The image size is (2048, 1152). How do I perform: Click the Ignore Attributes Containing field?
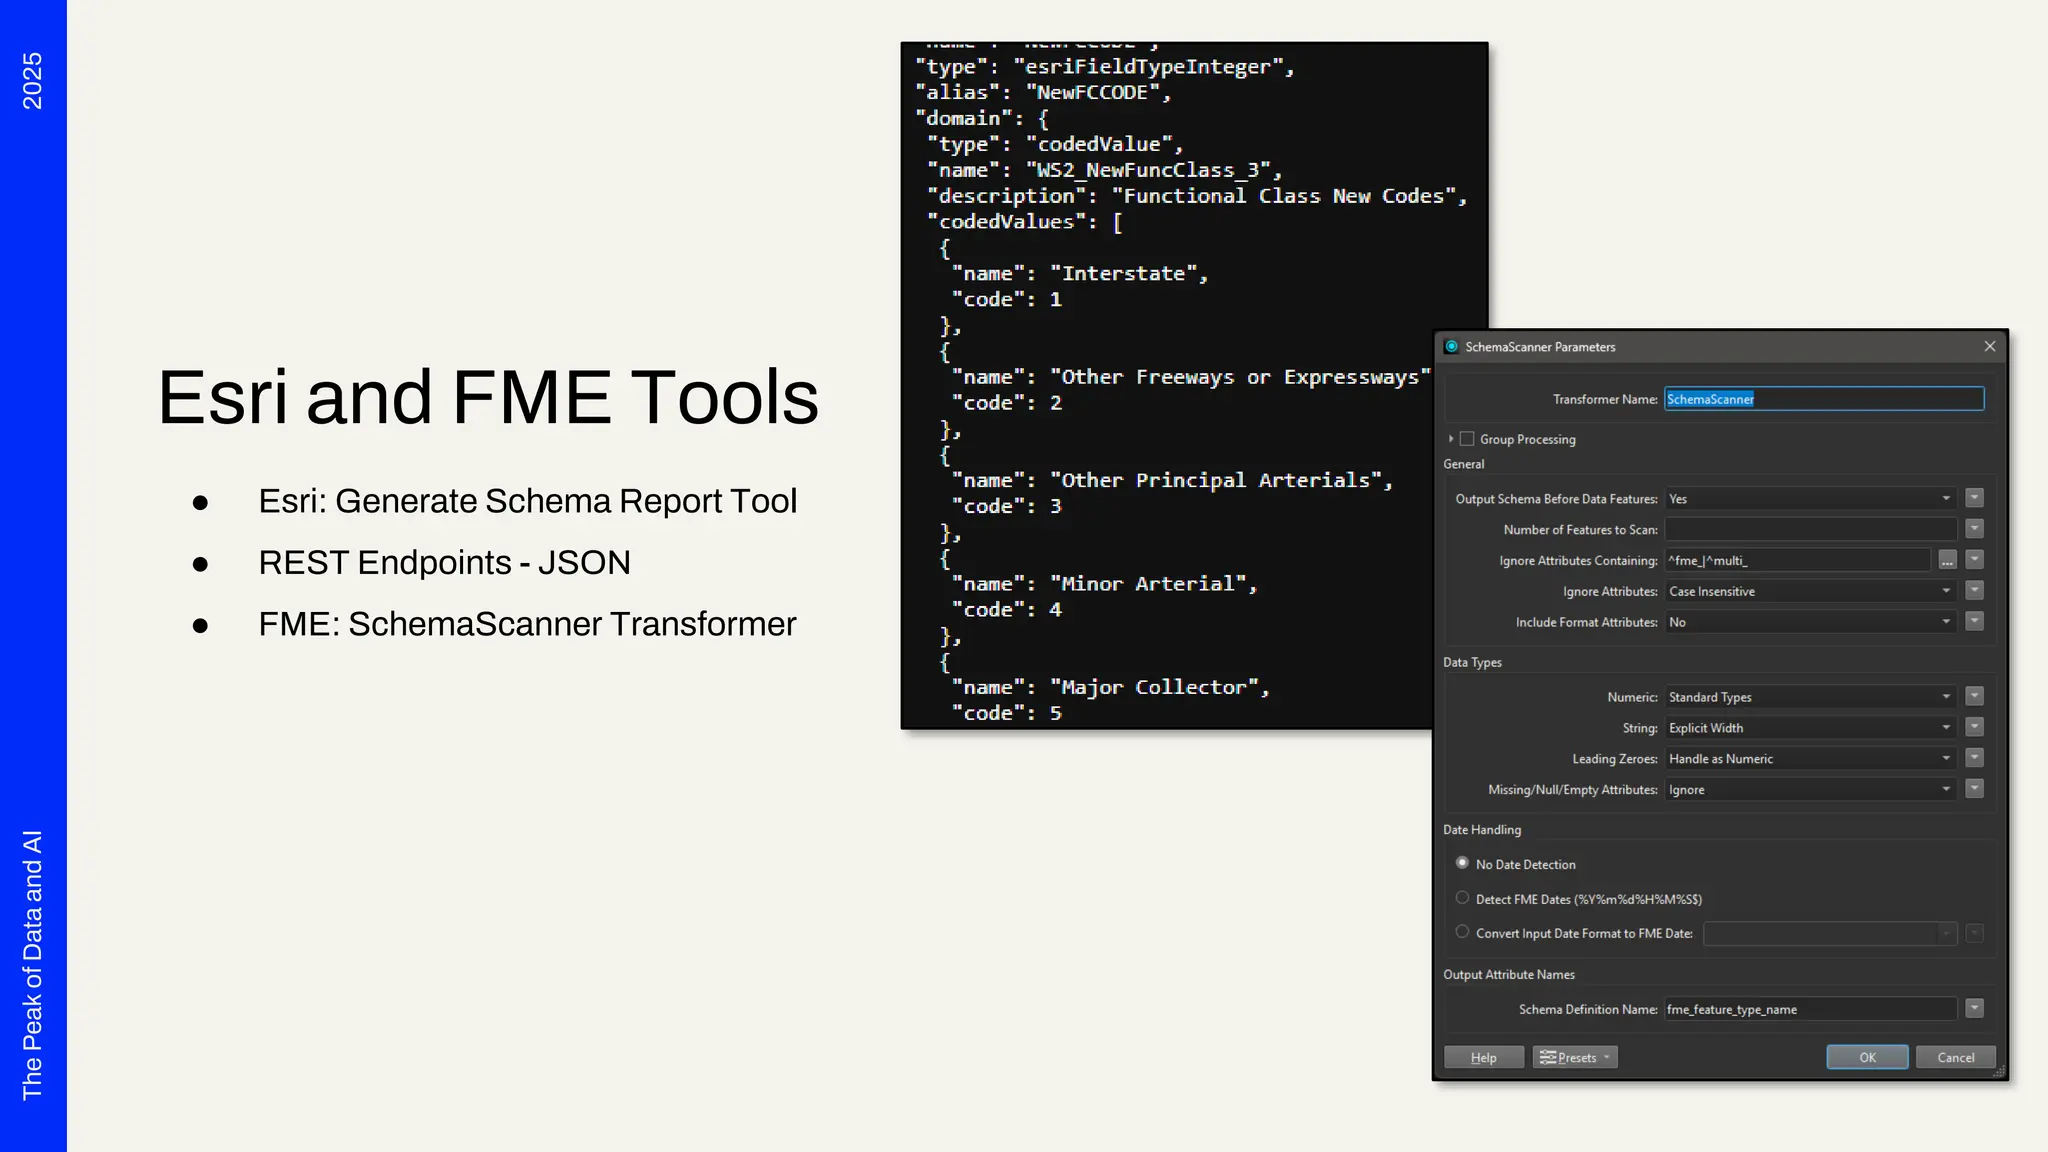[1797, 561]
